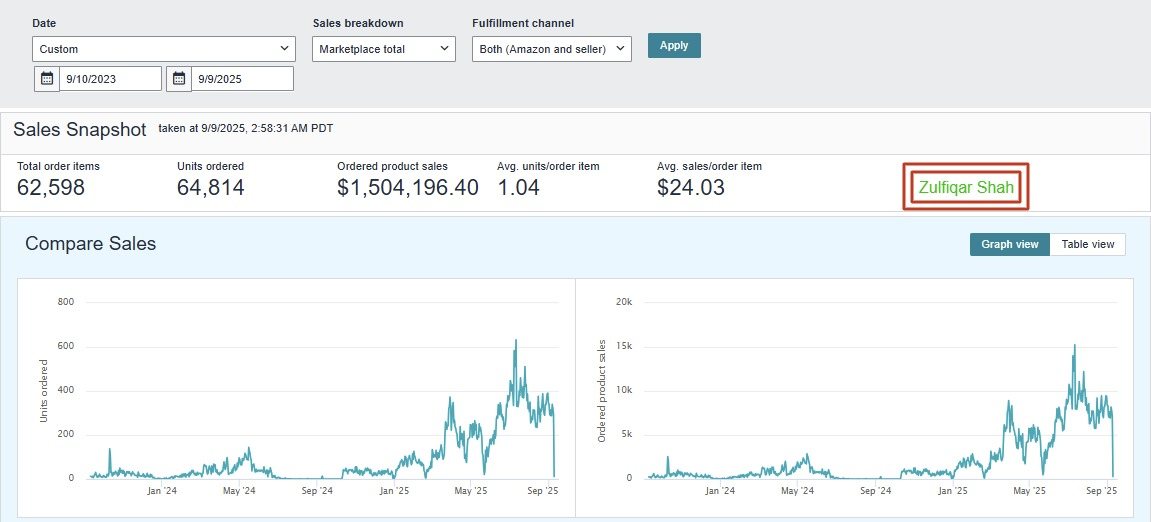Click the end date field 9/9/2025
1151x522 pixels.
(242, 79)
